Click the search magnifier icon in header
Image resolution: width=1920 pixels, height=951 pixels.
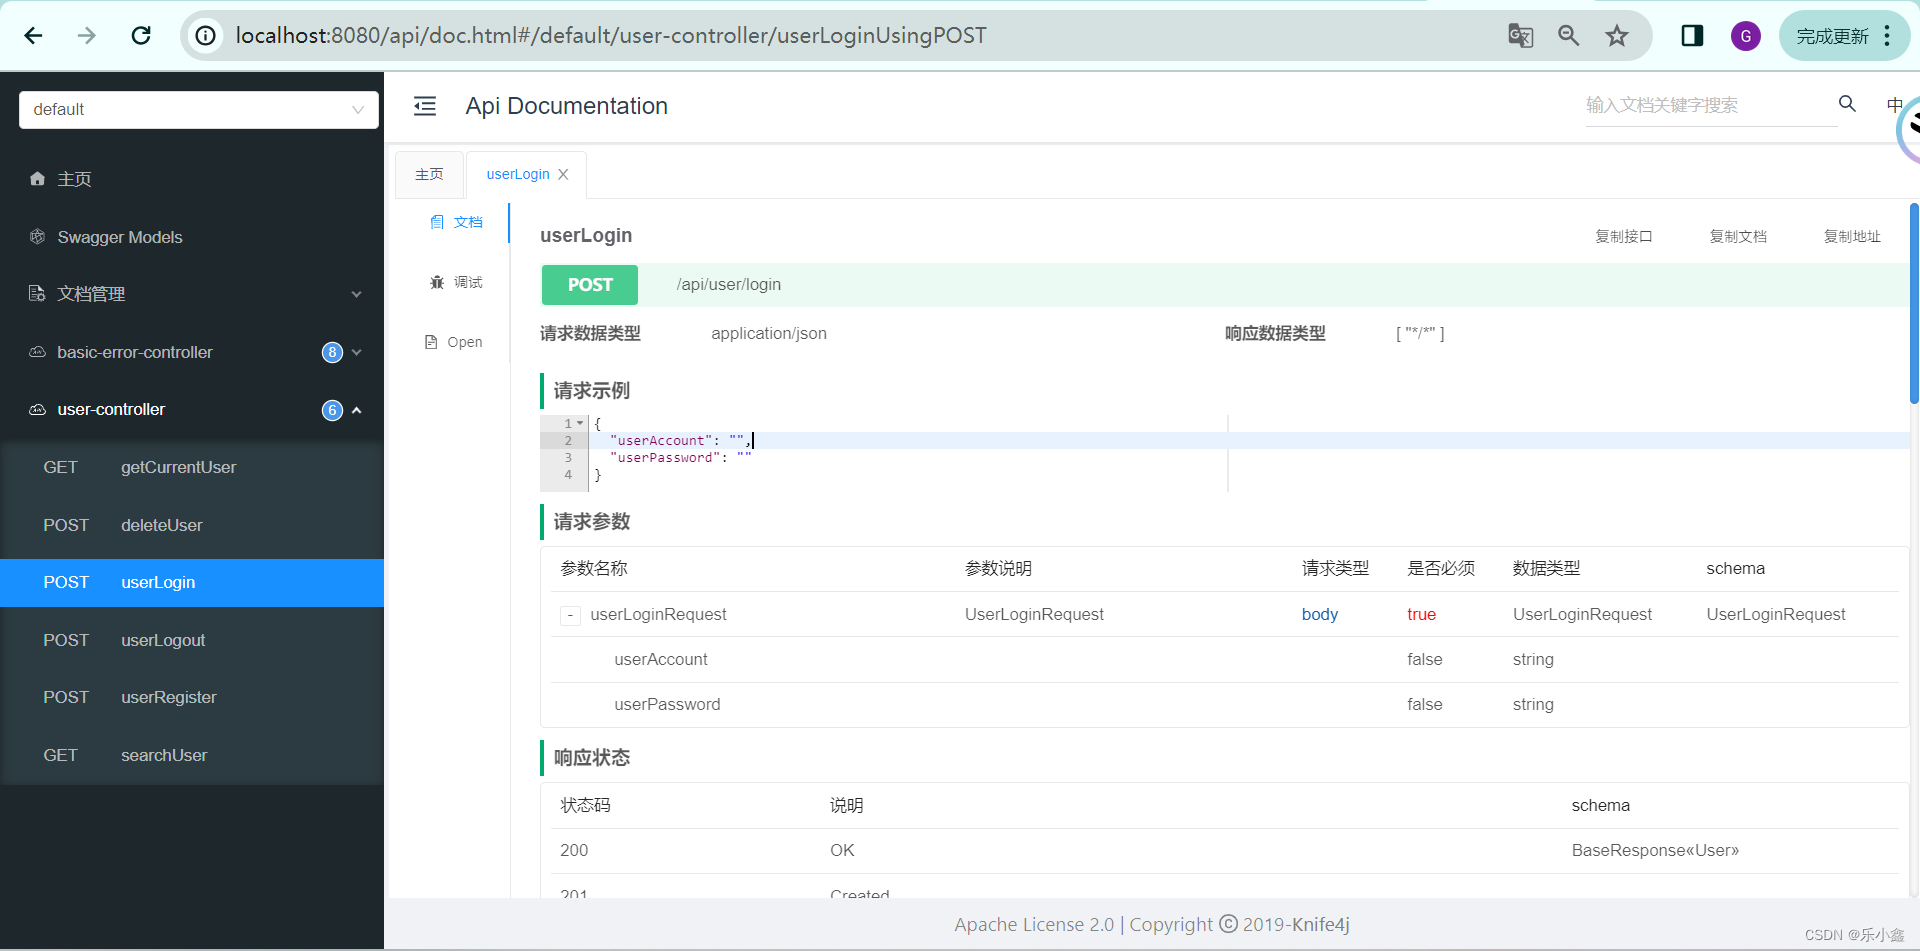(x=1847, y=103)
